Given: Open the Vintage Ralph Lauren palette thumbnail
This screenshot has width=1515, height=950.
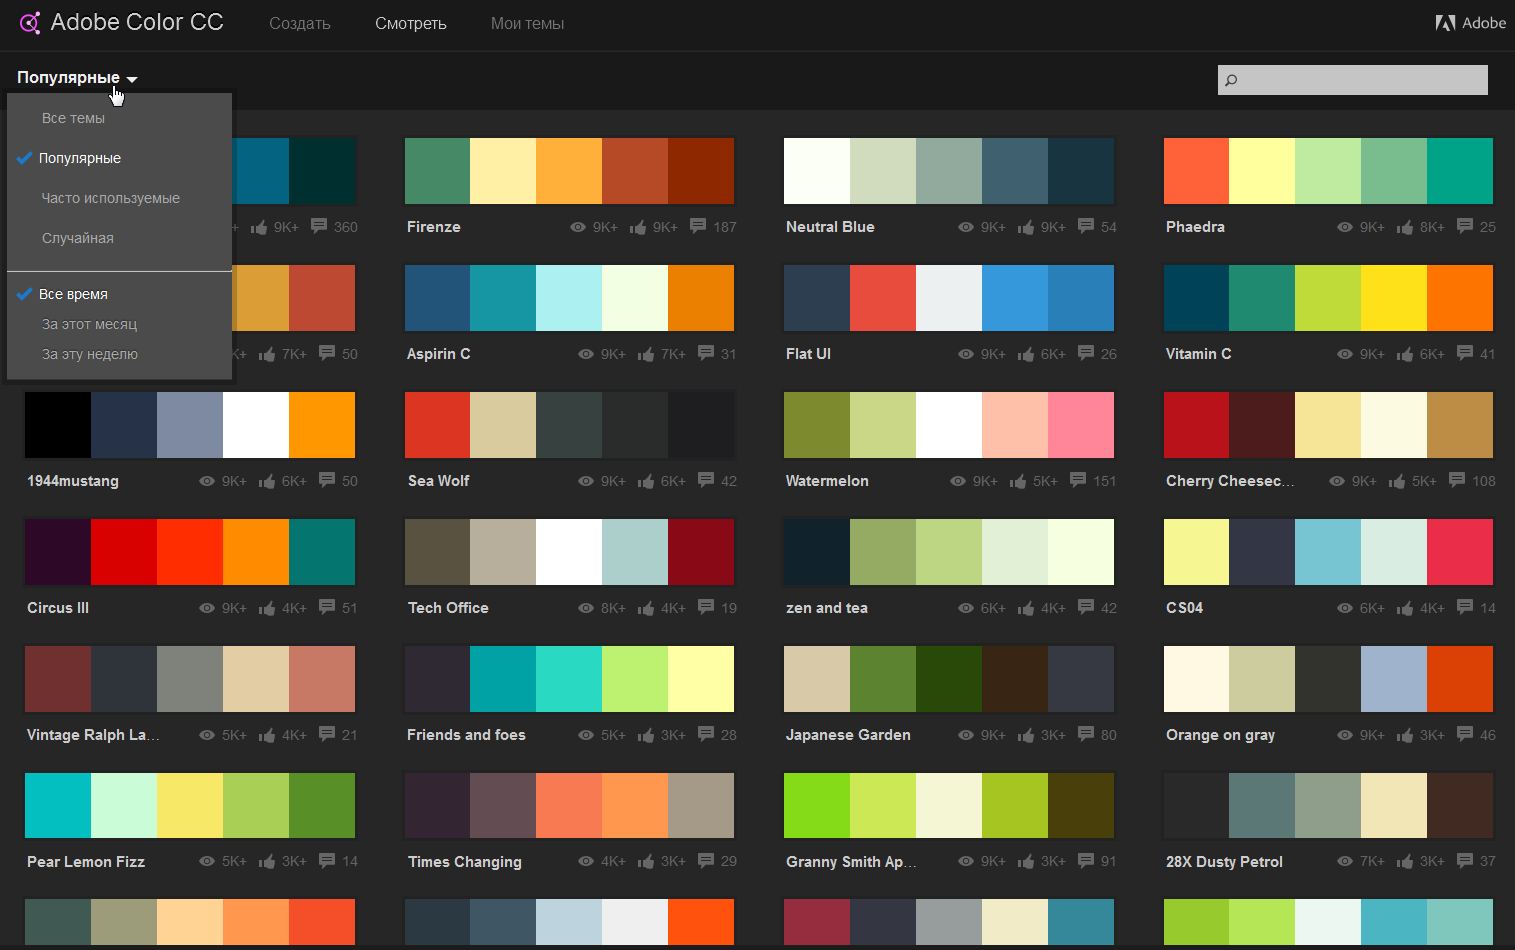Looking at the screenshot, I should click(x=190, y=679).
